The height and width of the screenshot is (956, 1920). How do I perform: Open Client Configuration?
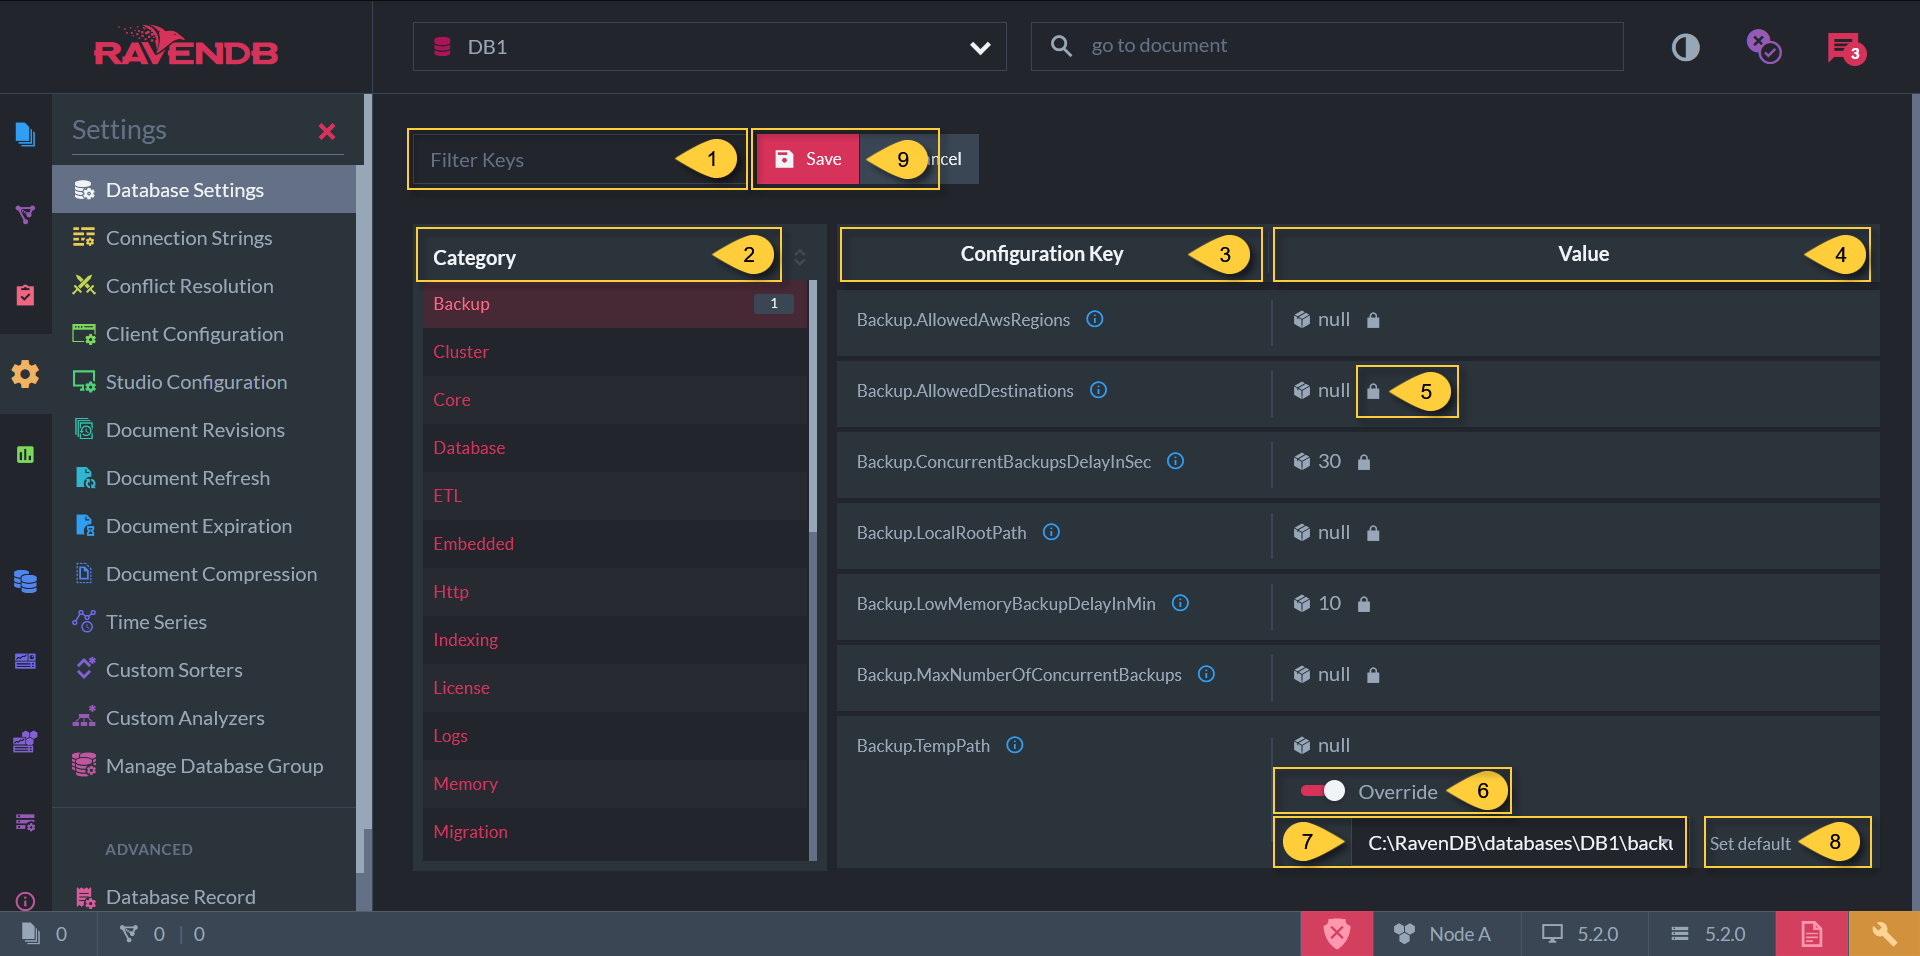click(204, 334)
